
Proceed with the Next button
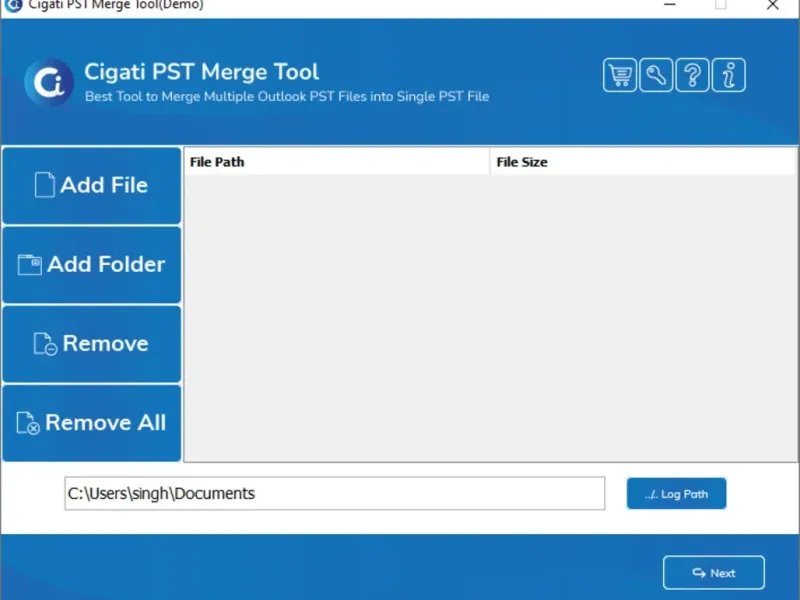[x=714, y=572]
